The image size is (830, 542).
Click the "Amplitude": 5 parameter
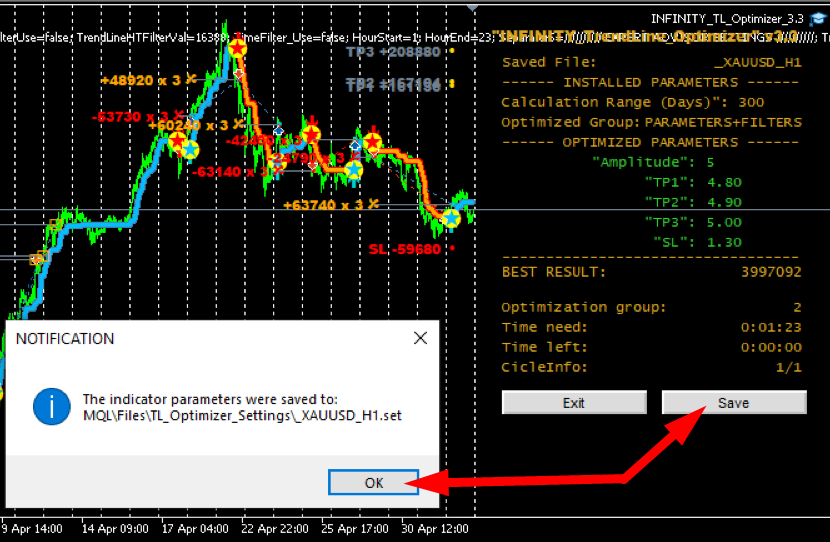653,162
